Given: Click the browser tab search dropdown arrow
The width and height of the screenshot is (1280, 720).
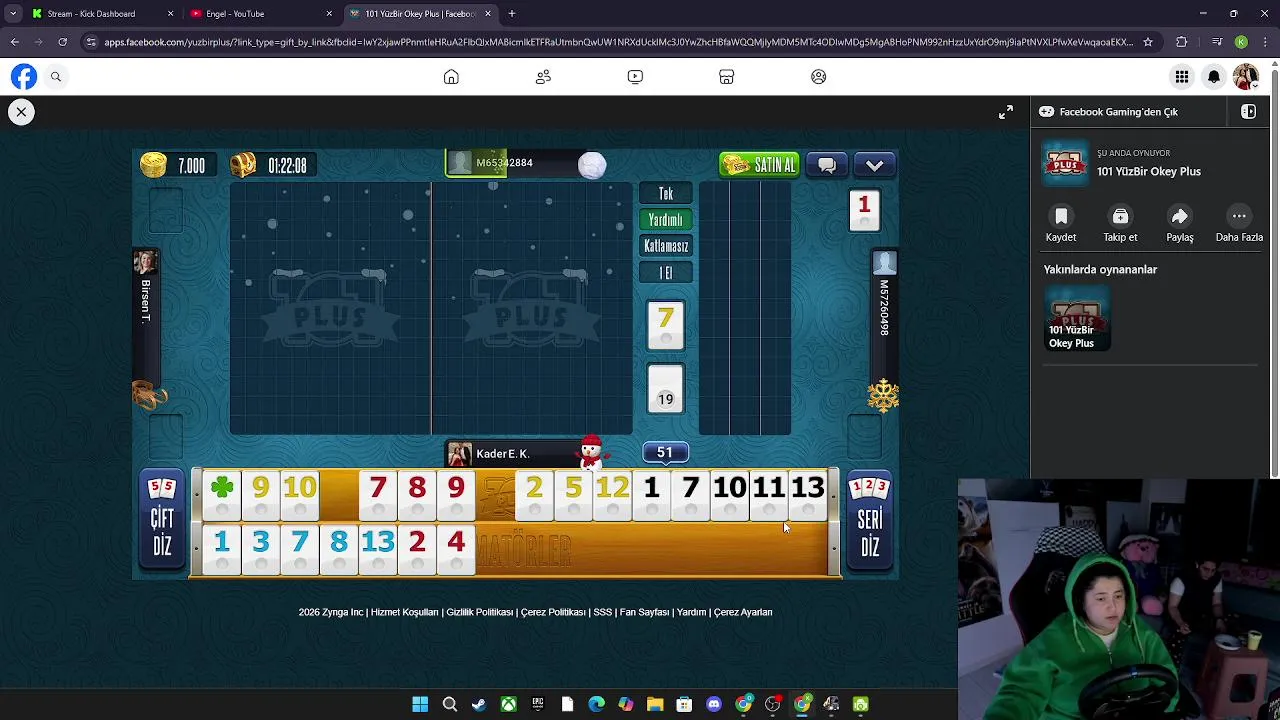Looking at the screenshot, I should tap(13, 14).
